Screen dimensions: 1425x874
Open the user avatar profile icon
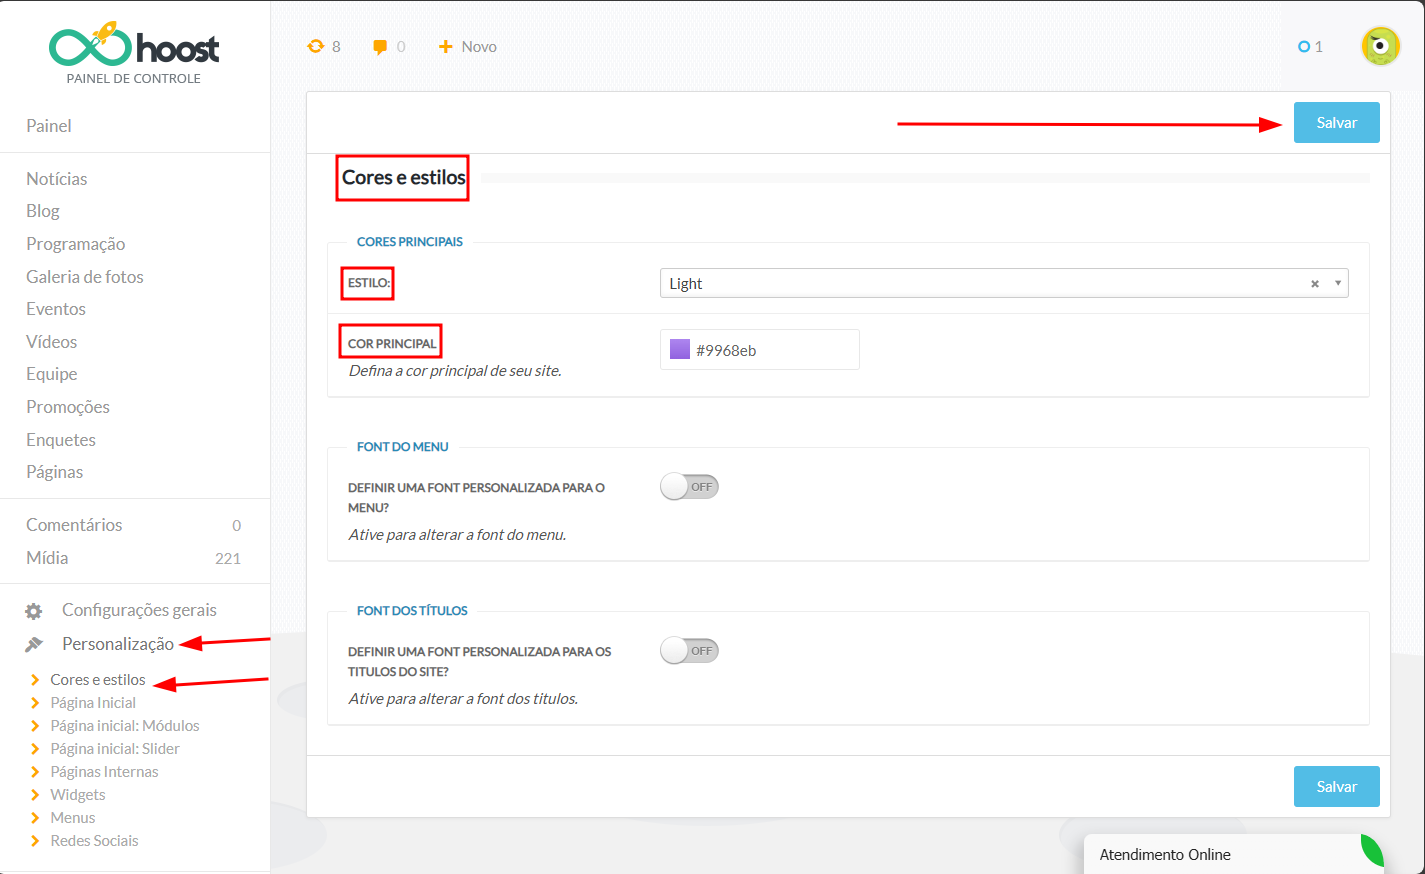pyautogui.click(x=1380, y=46)
